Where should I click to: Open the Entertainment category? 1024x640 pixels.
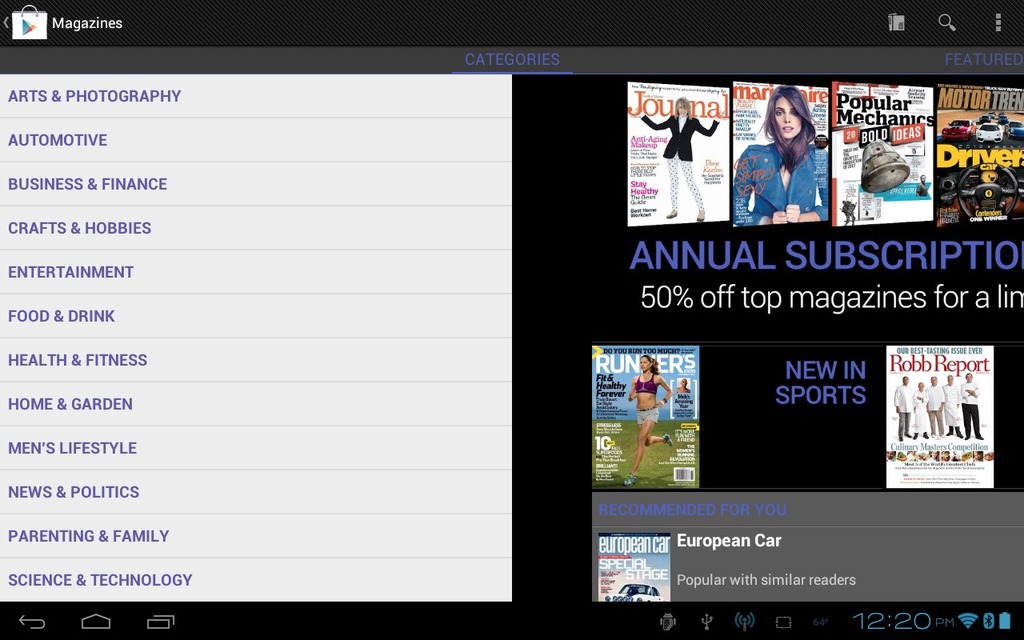pyautogui.click(x=255, y=272)
